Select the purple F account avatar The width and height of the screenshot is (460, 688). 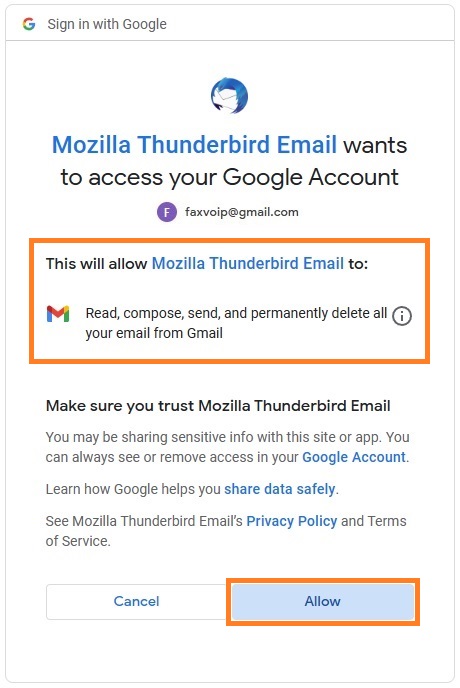[x=167, y=212]
